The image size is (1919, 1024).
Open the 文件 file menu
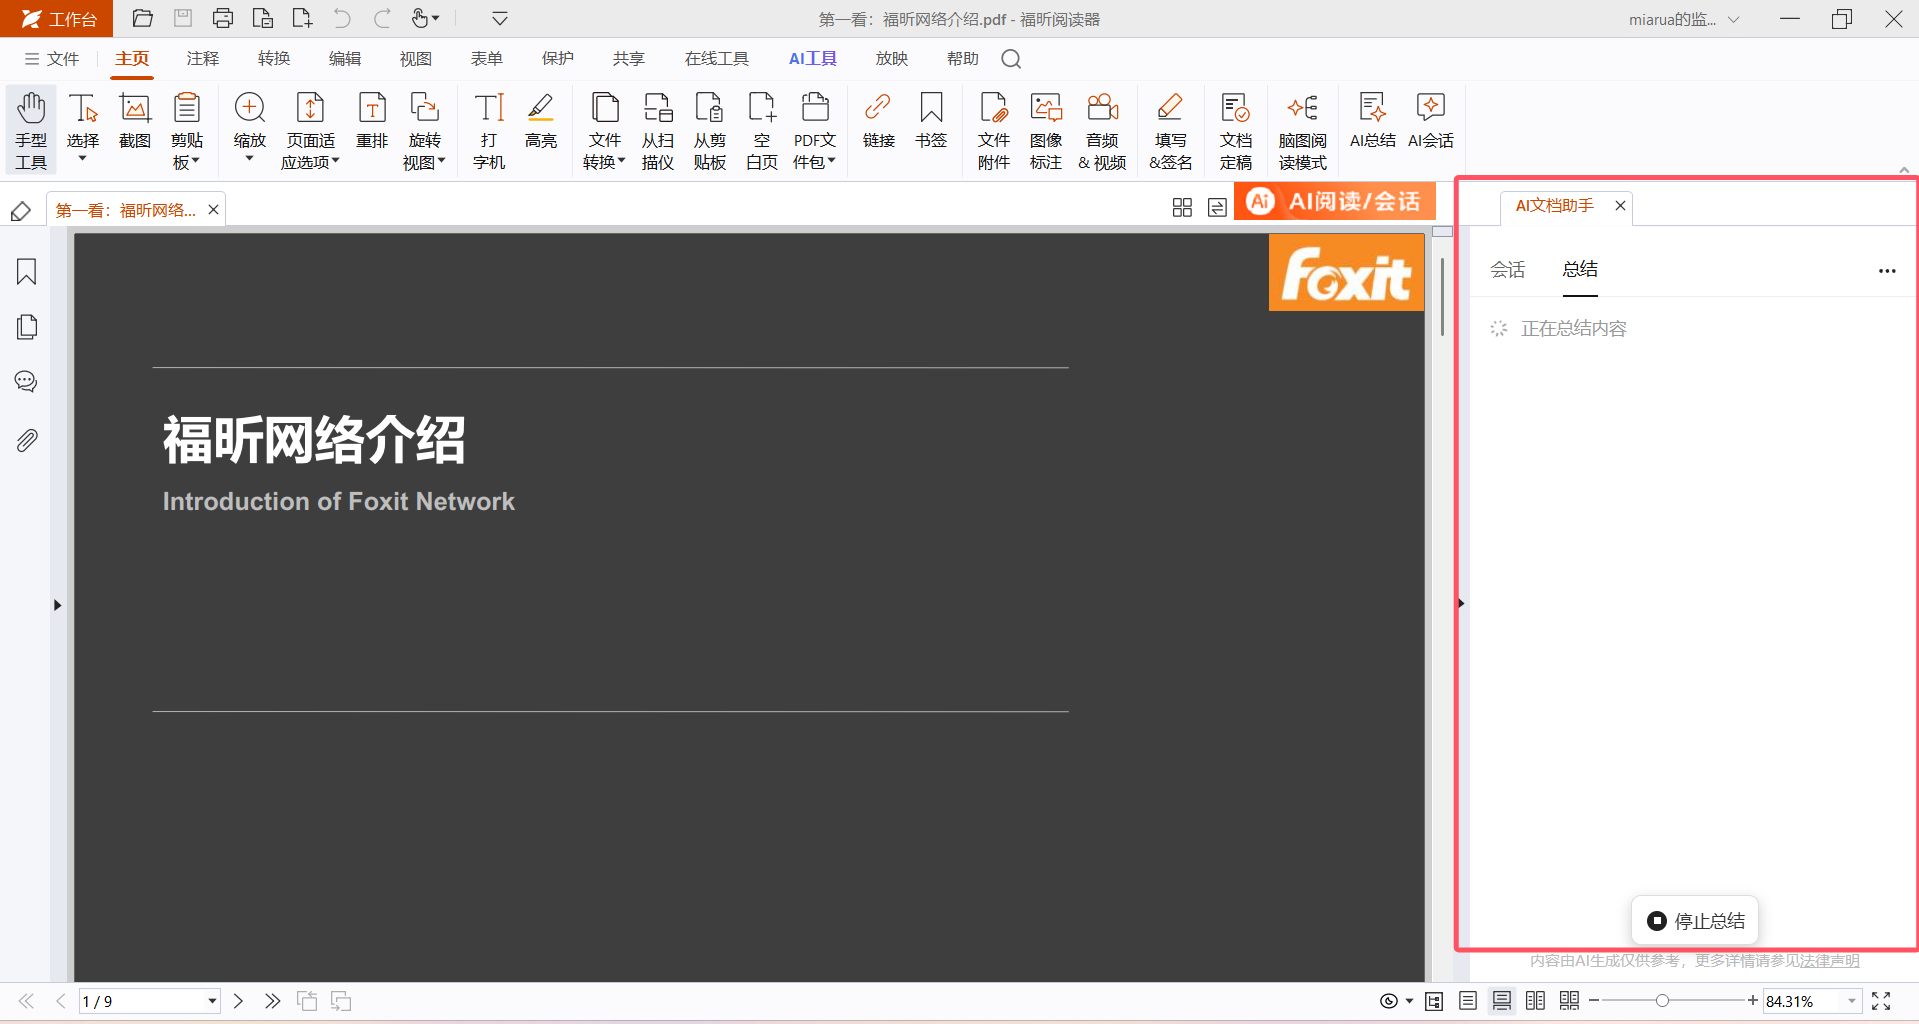52,59
